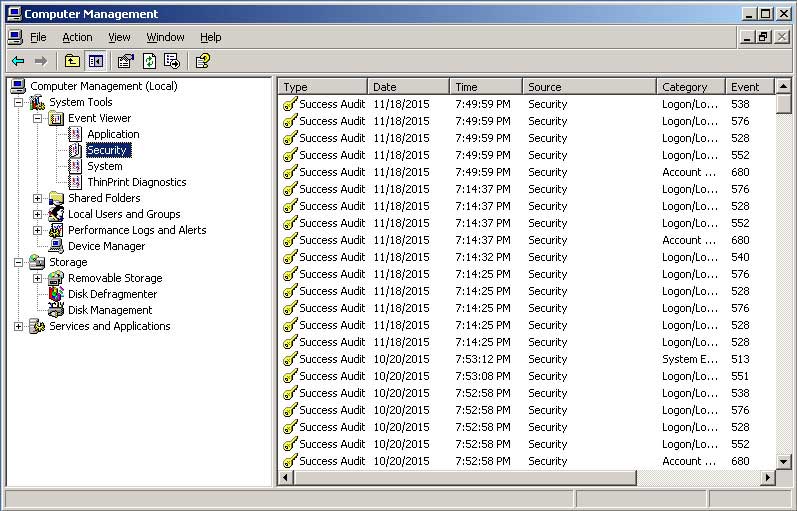This screenshot has height=511, width=797.
Task: Toggle the Show/Hide Console Tree button
Action: click(x=96, y=62)
